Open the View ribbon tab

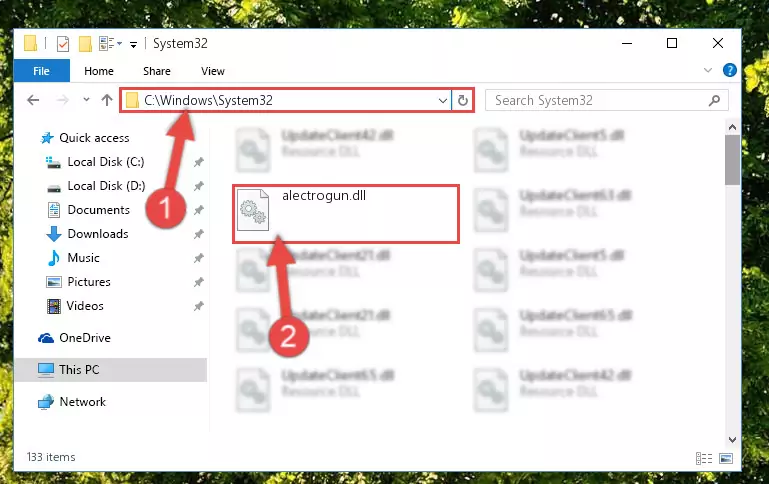click(x=212, y=71)
